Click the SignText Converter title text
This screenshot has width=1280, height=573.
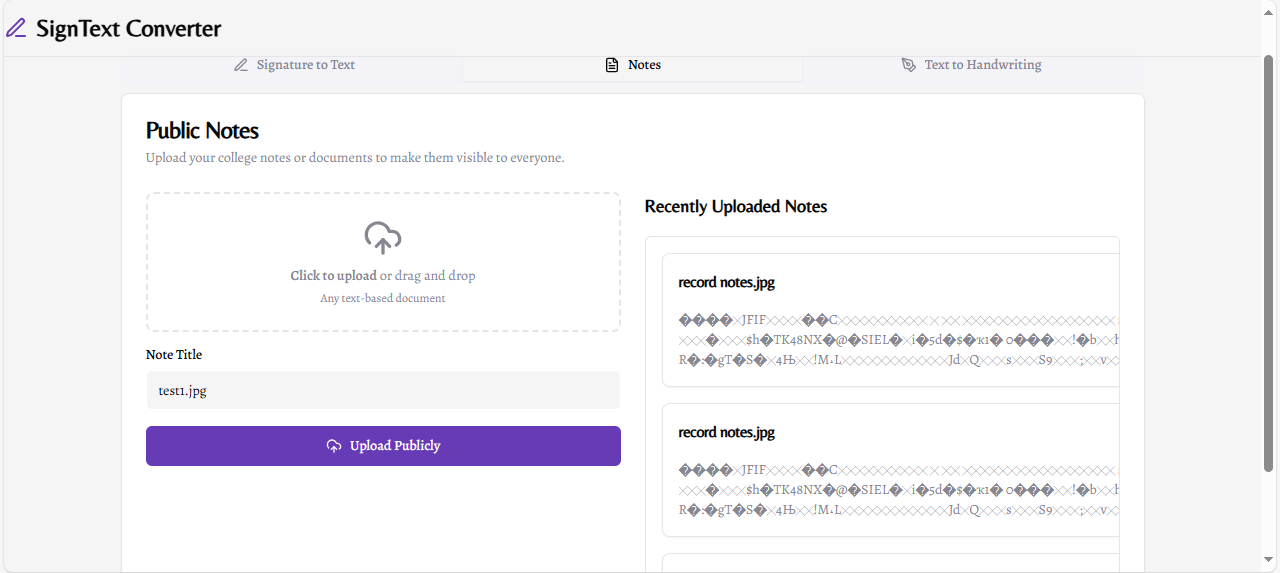click(129, 28)
